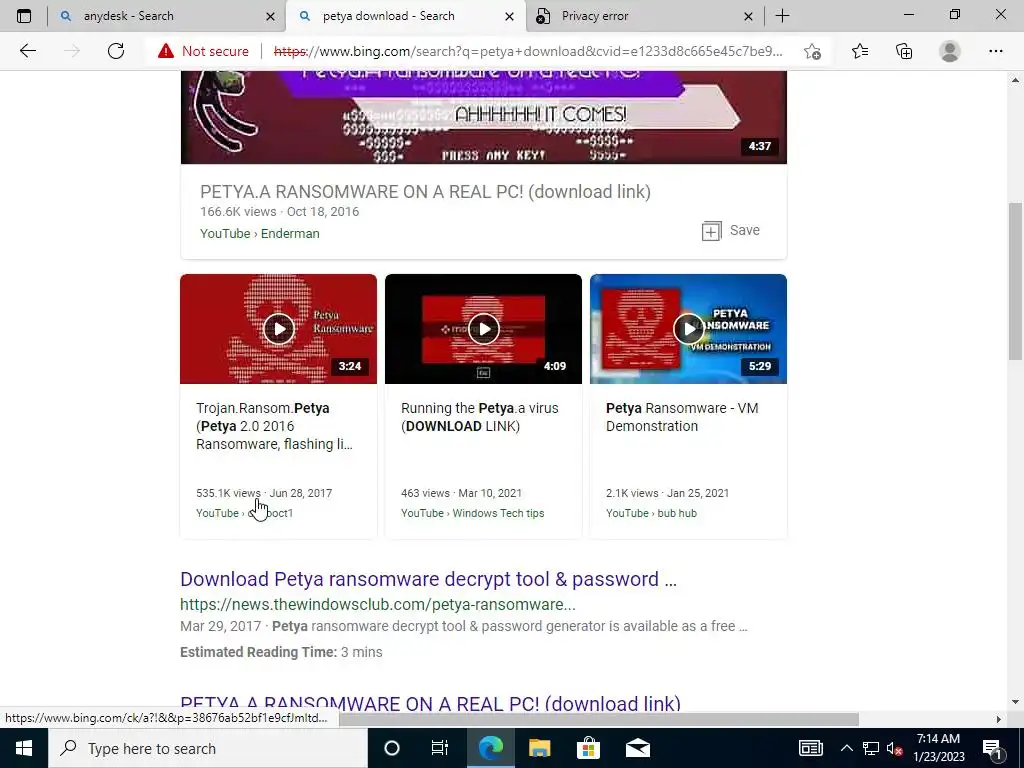Open Microsoft Store from taskbar
This screenshot has width=1024, height=768.
tap(588, 748)
